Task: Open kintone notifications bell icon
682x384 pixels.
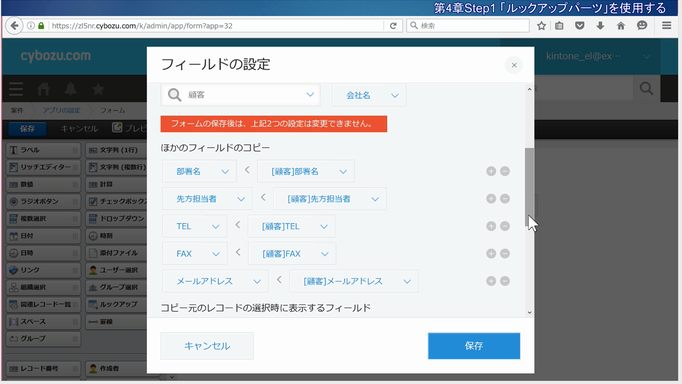Action: tap(70, 89)
